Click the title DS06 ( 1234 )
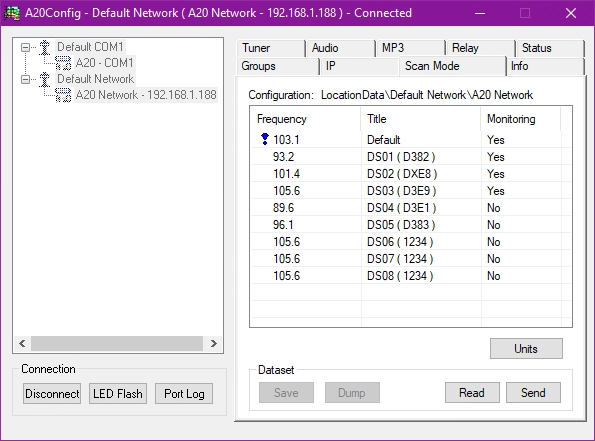 click(x=400, y=242)
